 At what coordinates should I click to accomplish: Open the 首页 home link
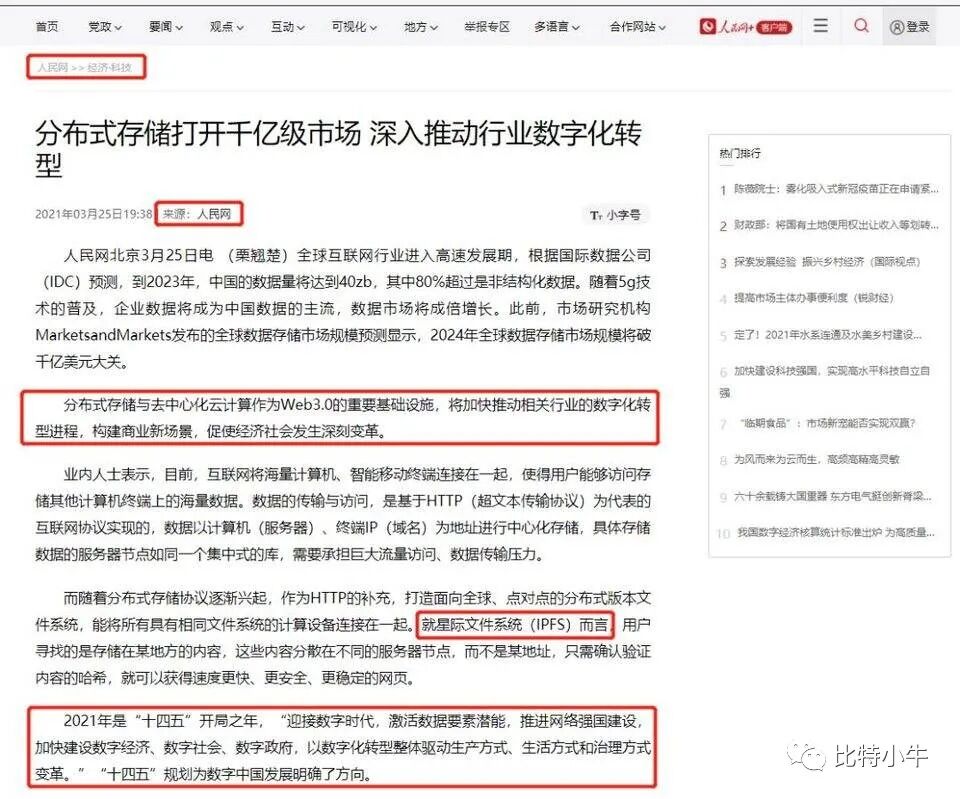coord(47,26)
